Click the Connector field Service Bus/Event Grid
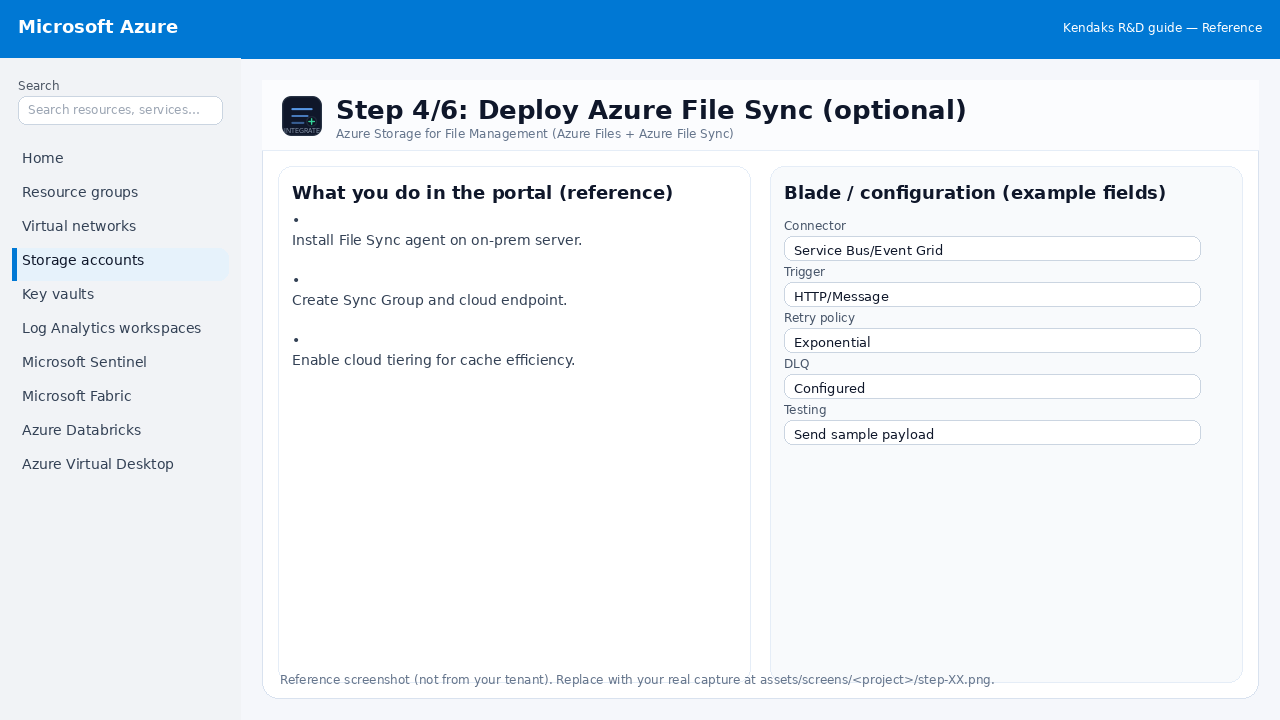This screenshot has height=720, width=1280. coord(992,249)
